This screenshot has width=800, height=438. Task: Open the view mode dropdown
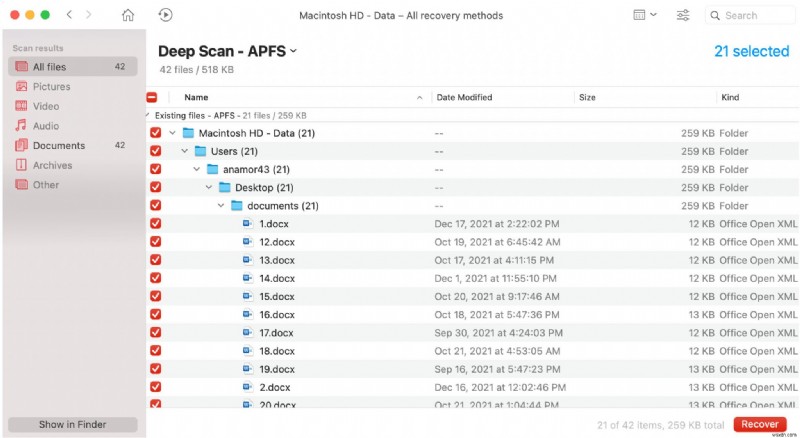point(645,16)
